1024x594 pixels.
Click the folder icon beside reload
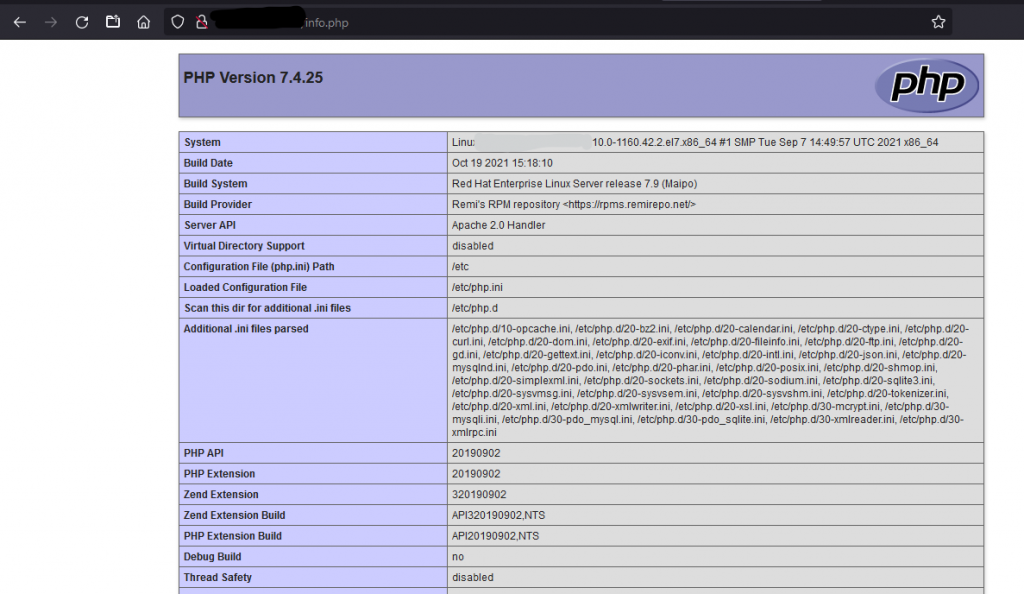(113, 22)
